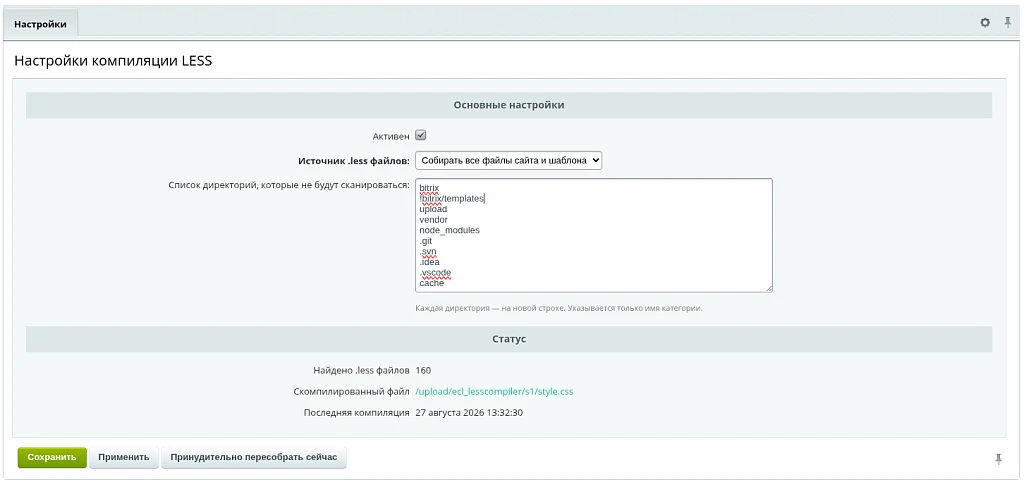The width and height of the screenshot is (1024, 482).
Task: Click Принудительно пересобрать сейчас button
Action: [254, 457]
